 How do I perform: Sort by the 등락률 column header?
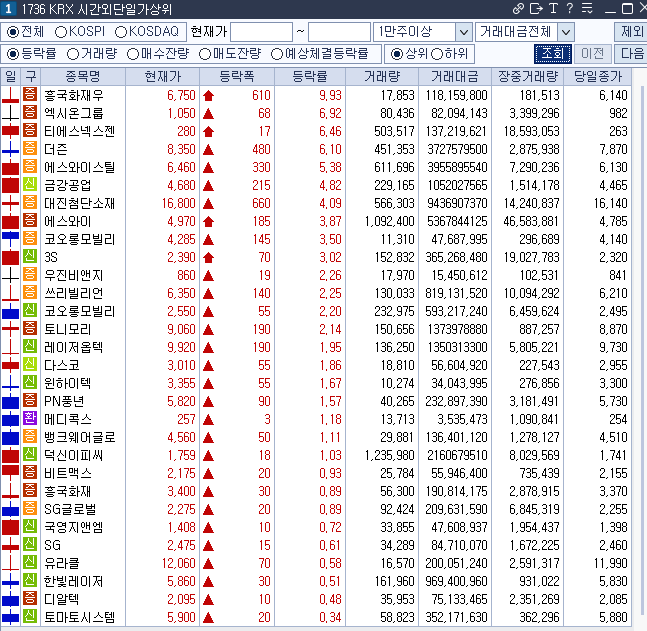[310, 76]
